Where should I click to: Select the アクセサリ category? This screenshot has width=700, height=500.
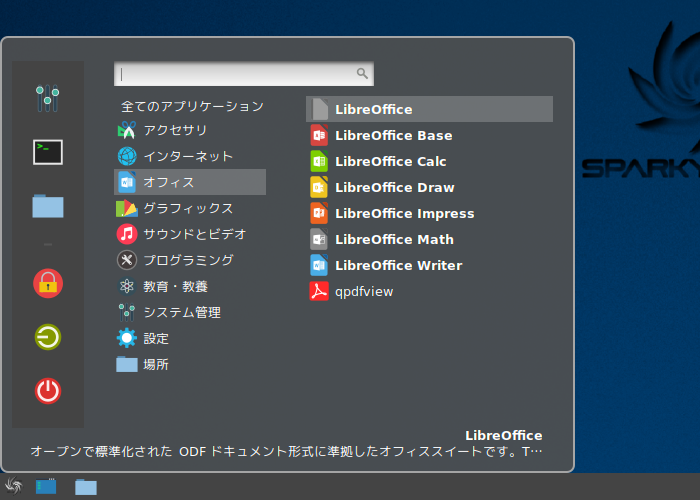190,130
